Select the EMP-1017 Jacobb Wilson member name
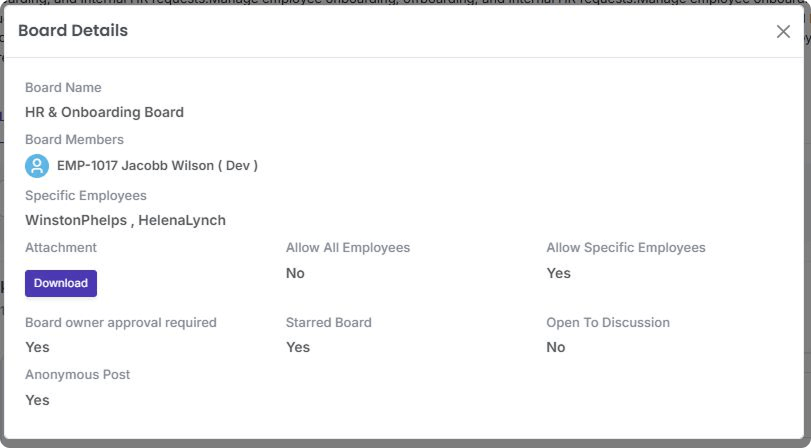The width and height of the screenshot is (811, 448). pyautogui.click(x=157, y=166)
